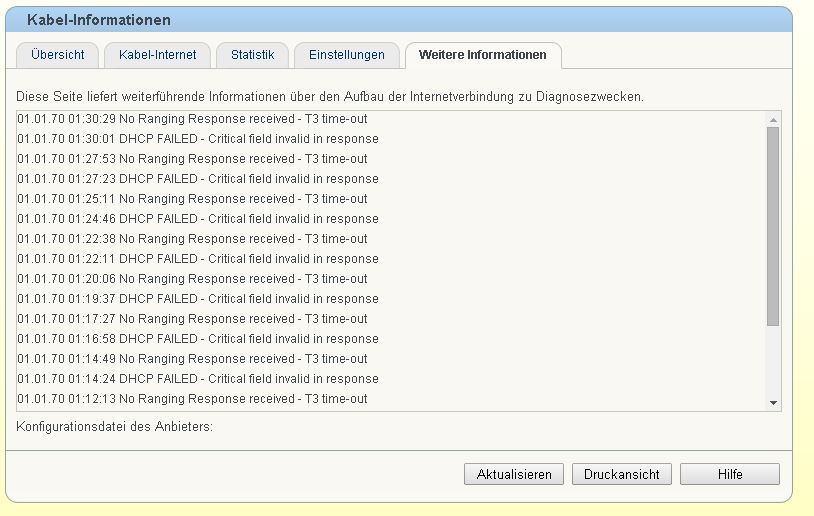The image size is (814, 516).
Task: Switch to the Übersicht tab
Action: point(57,55)
